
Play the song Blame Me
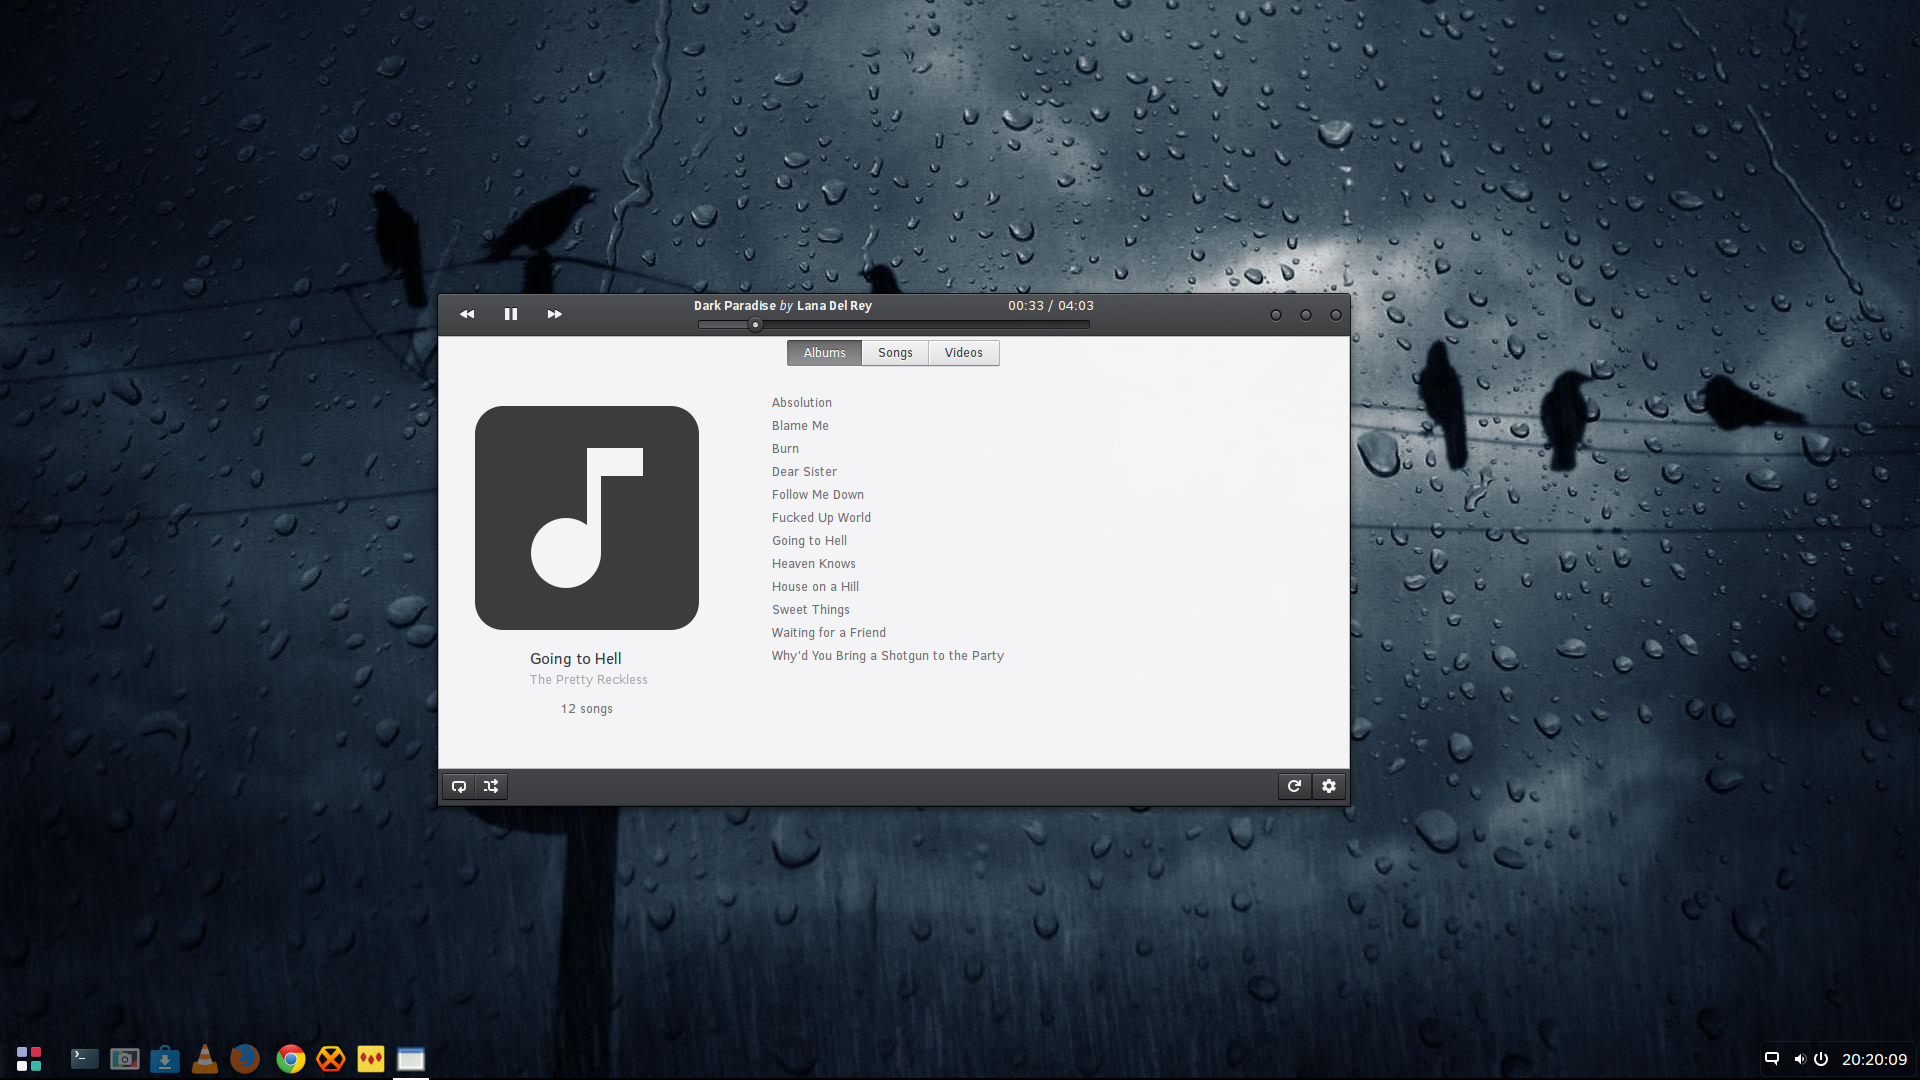click(800, 426)
